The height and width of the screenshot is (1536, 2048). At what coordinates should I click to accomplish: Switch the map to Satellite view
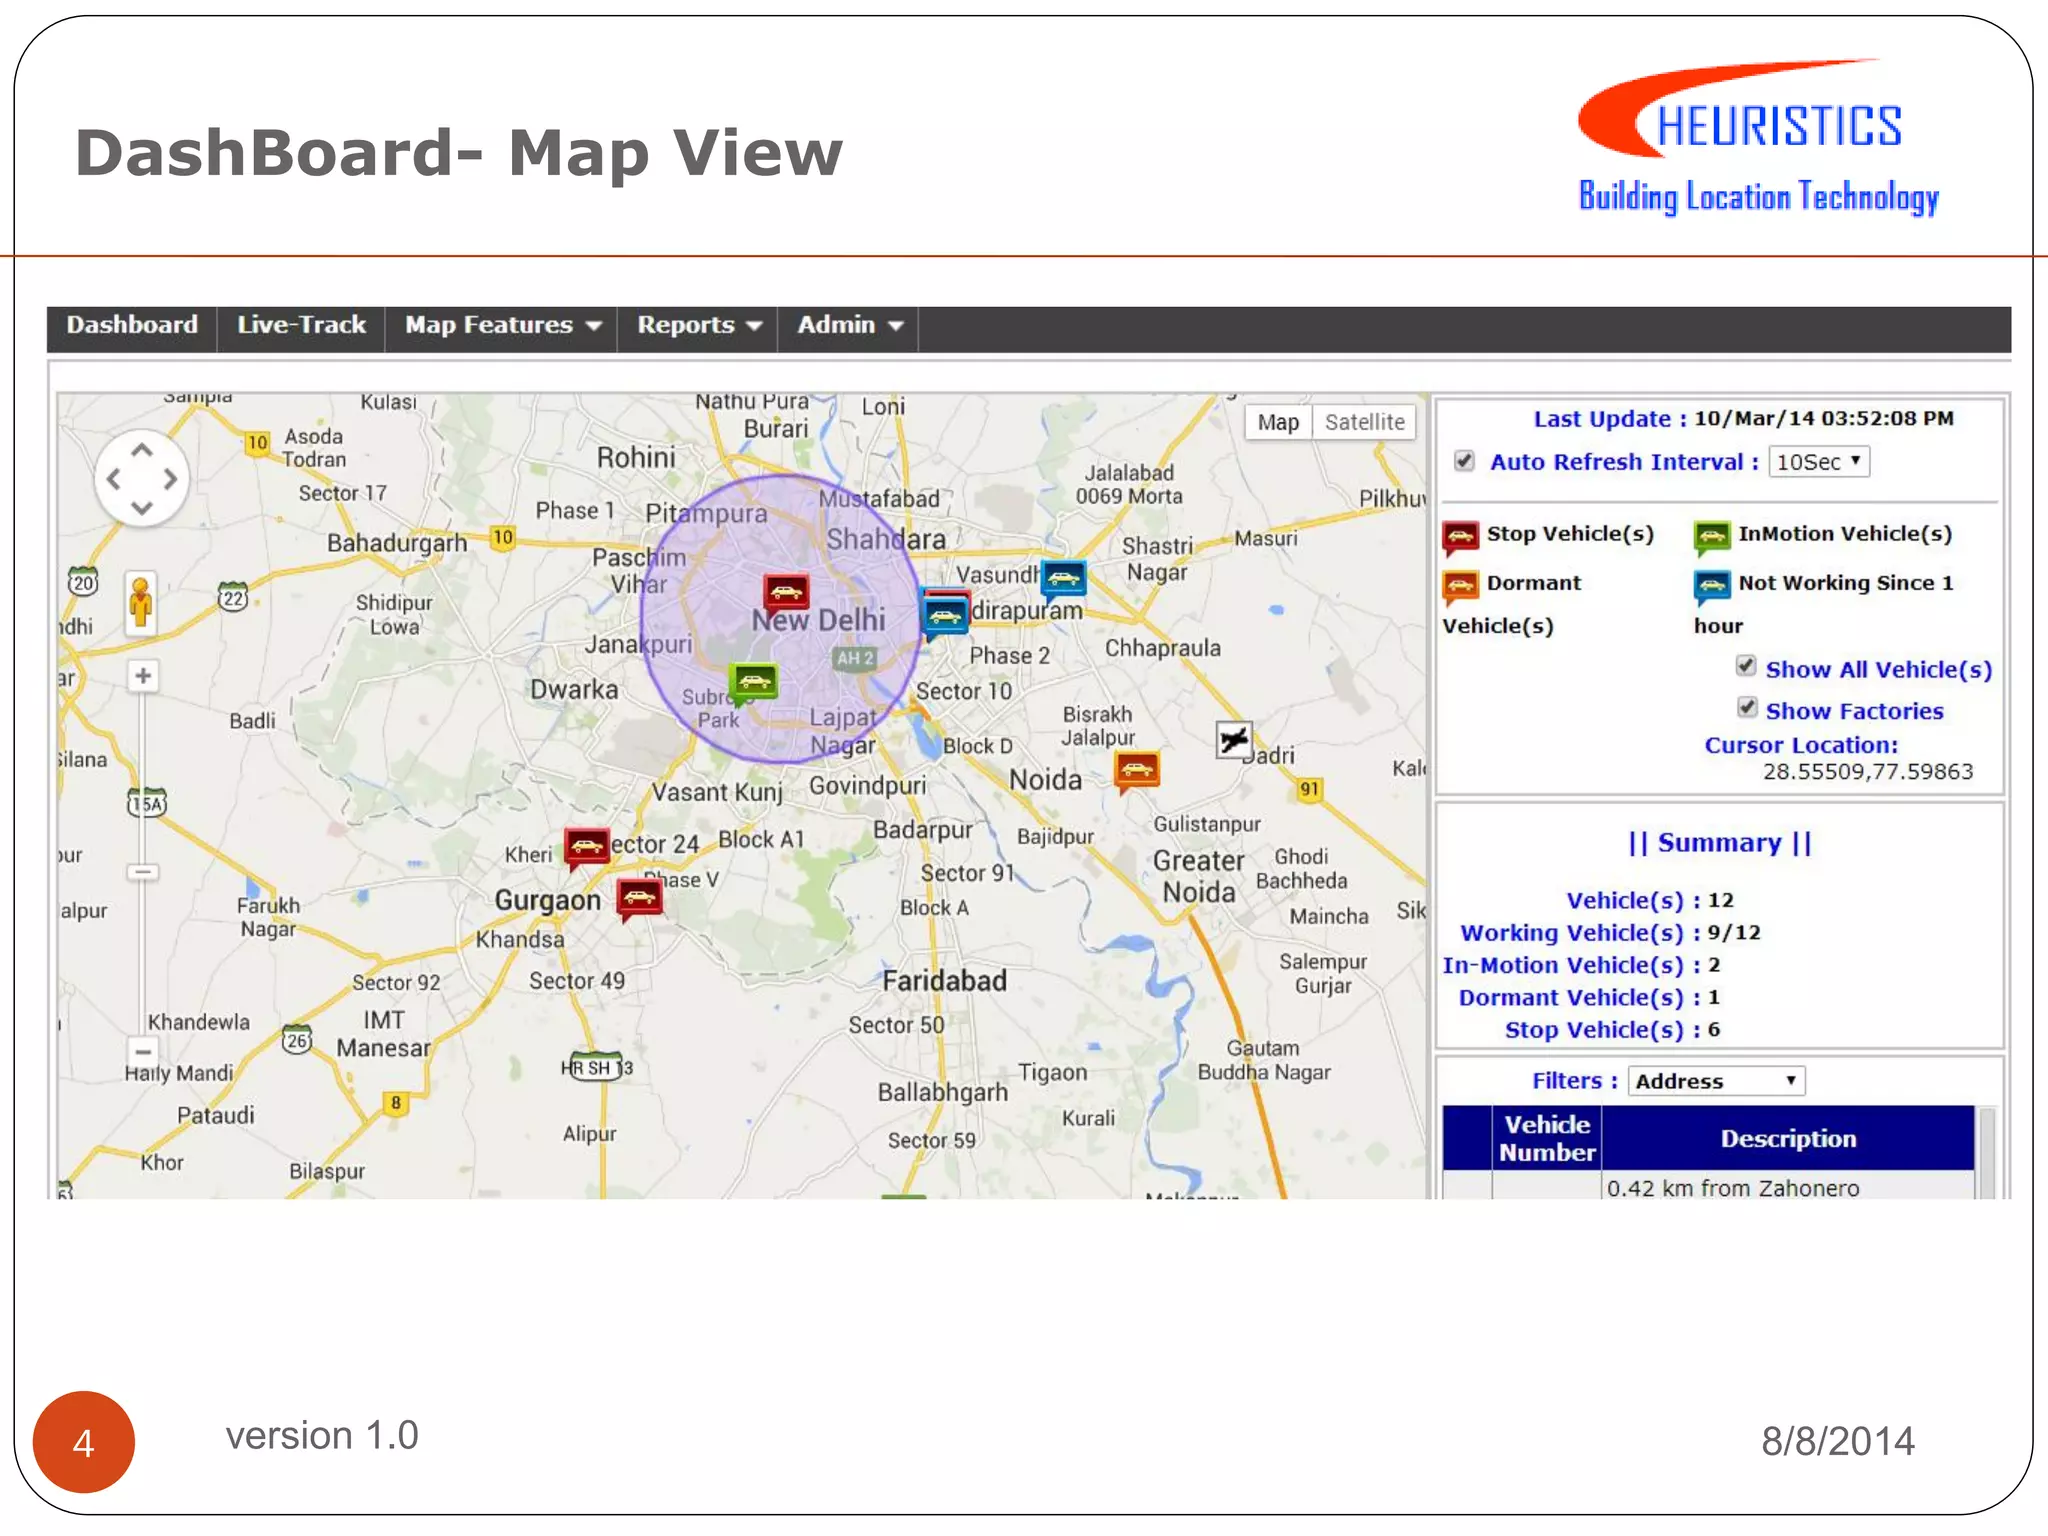tap(1364, 422)
